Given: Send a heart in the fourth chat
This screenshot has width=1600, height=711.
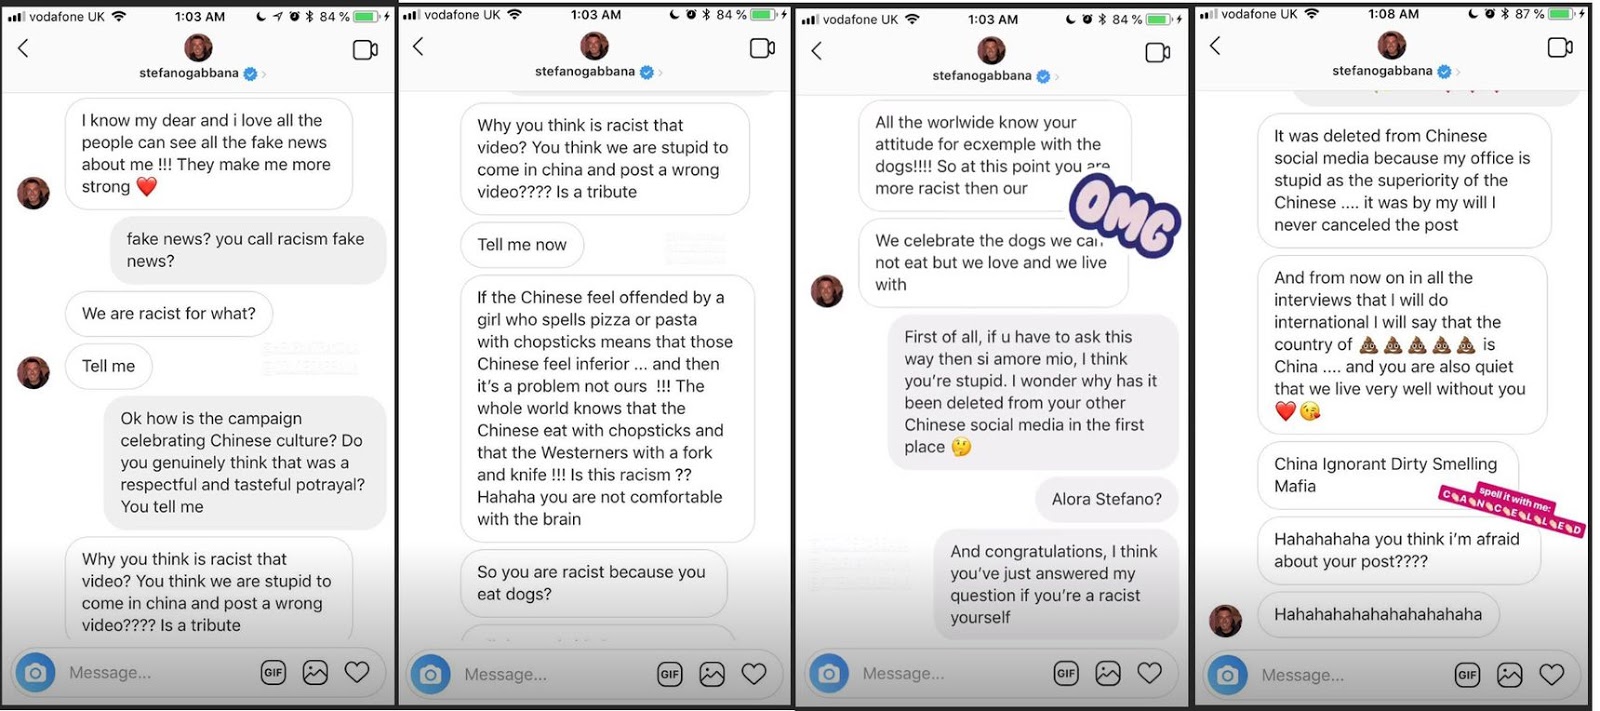Looking at the screenshot, I should tap(1552, 675).
